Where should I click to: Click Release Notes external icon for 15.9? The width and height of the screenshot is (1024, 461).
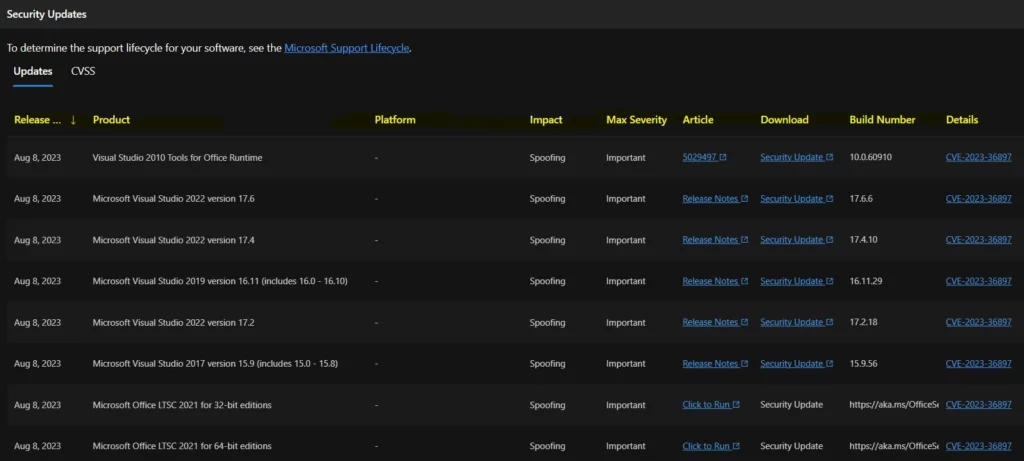click(744, 363)
